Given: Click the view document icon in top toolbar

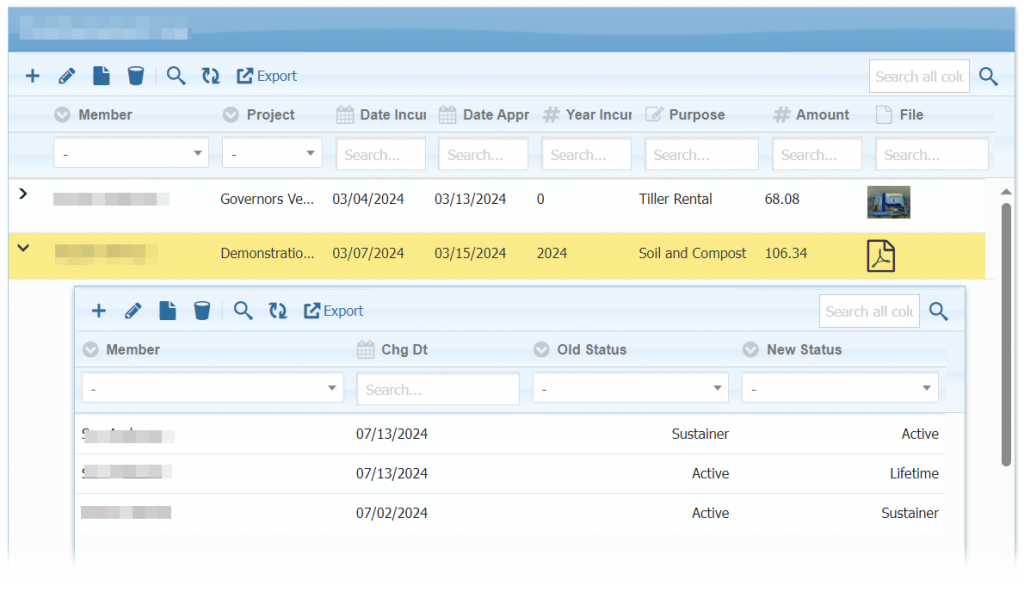Looking at the screenshot, I should coord(101,76).
